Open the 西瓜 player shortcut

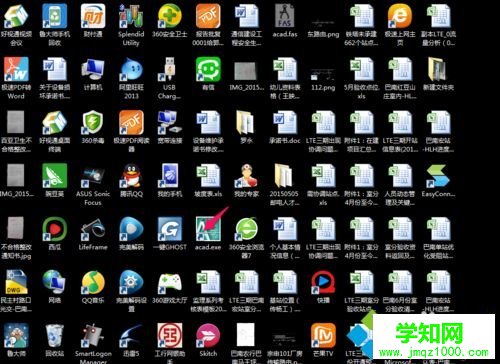54,229
